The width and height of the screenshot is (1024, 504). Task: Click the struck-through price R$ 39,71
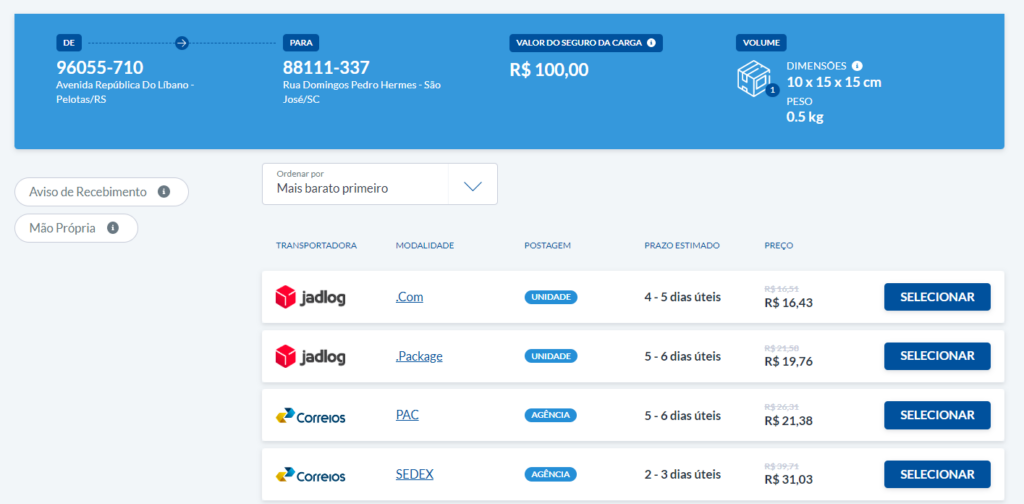coord(781,466)
